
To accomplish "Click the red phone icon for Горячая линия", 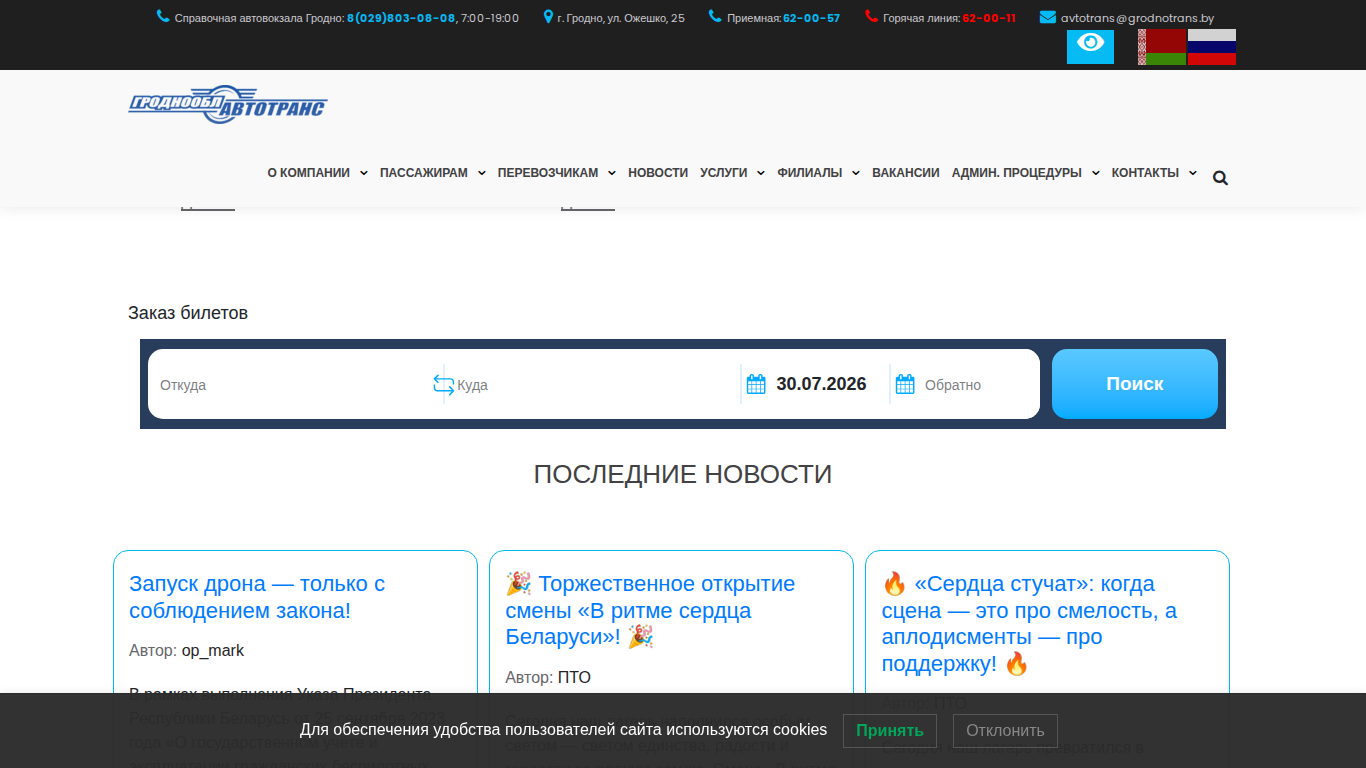I will [x=871, y=17].
